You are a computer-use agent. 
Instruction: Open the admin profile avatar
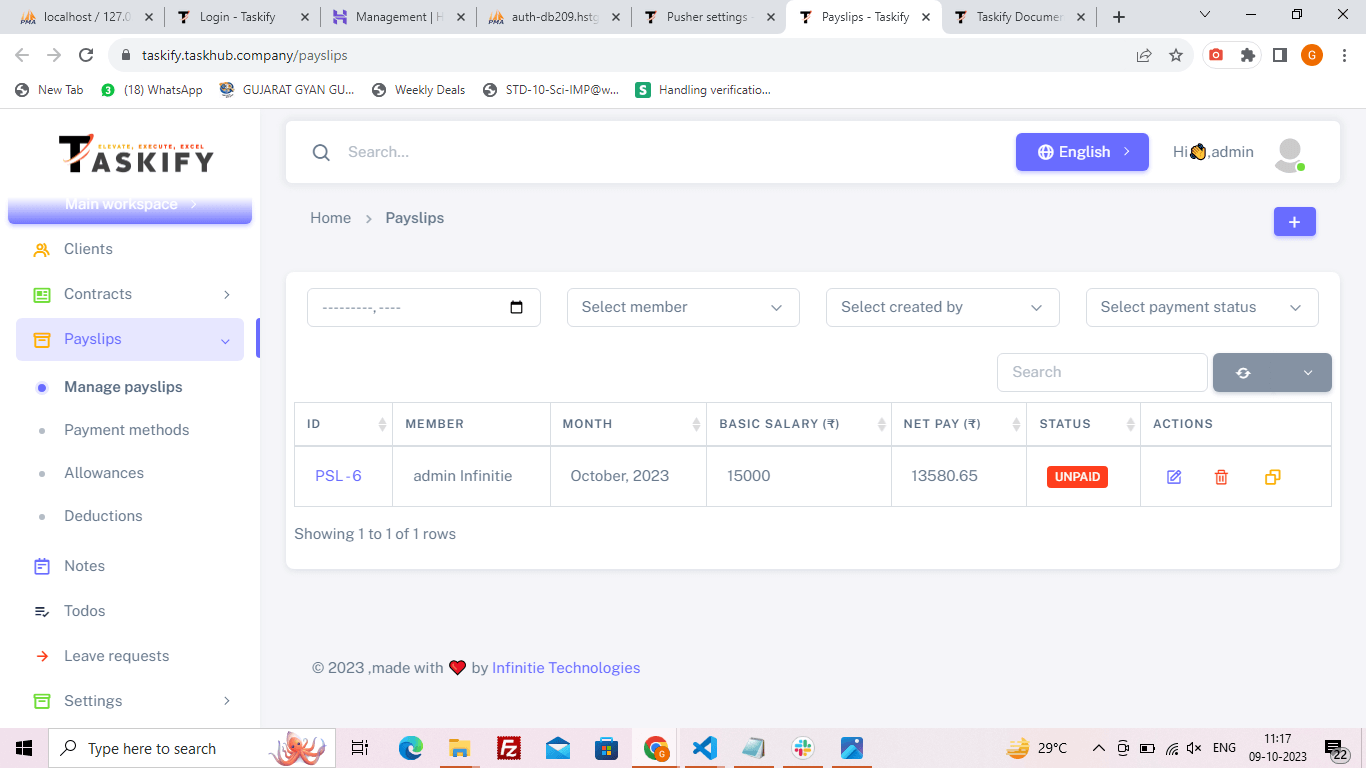click(x=1289, y=153)
